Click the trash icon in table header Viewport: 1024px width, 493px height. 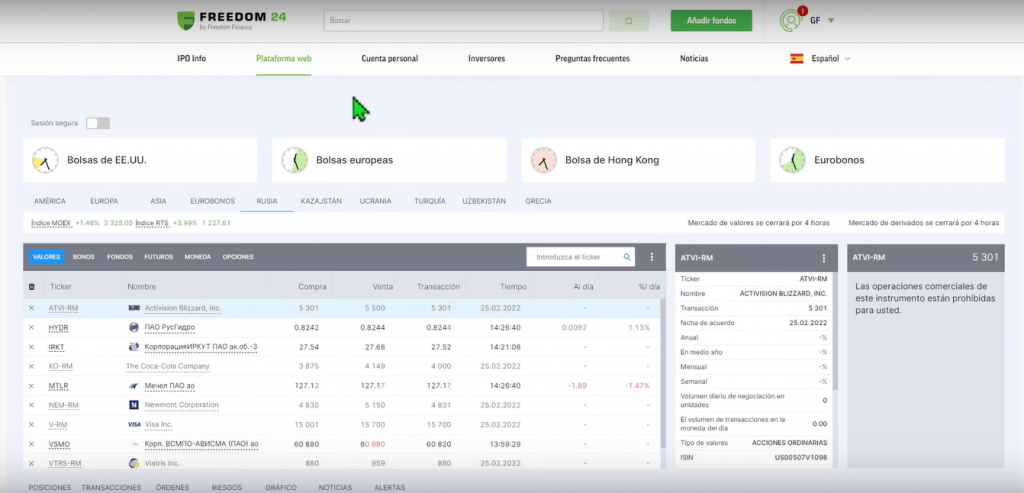[32, 286]
